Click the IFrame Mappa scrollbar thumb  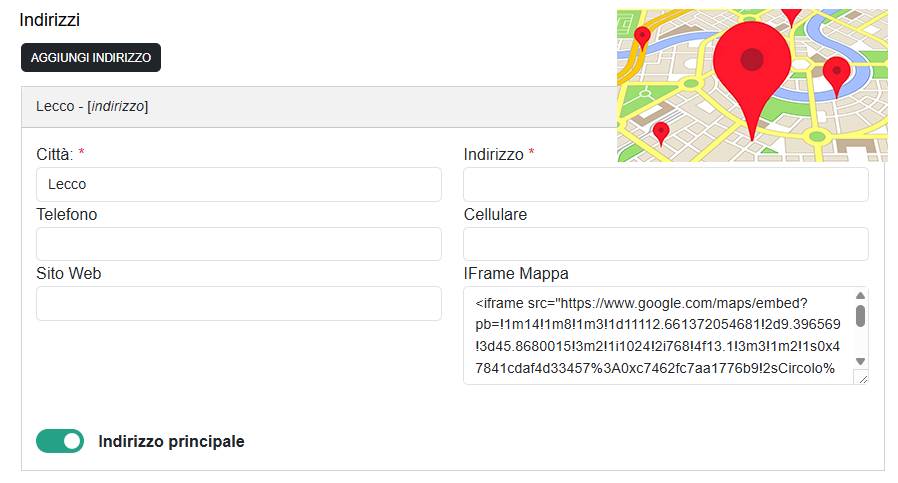click(860, 316)
